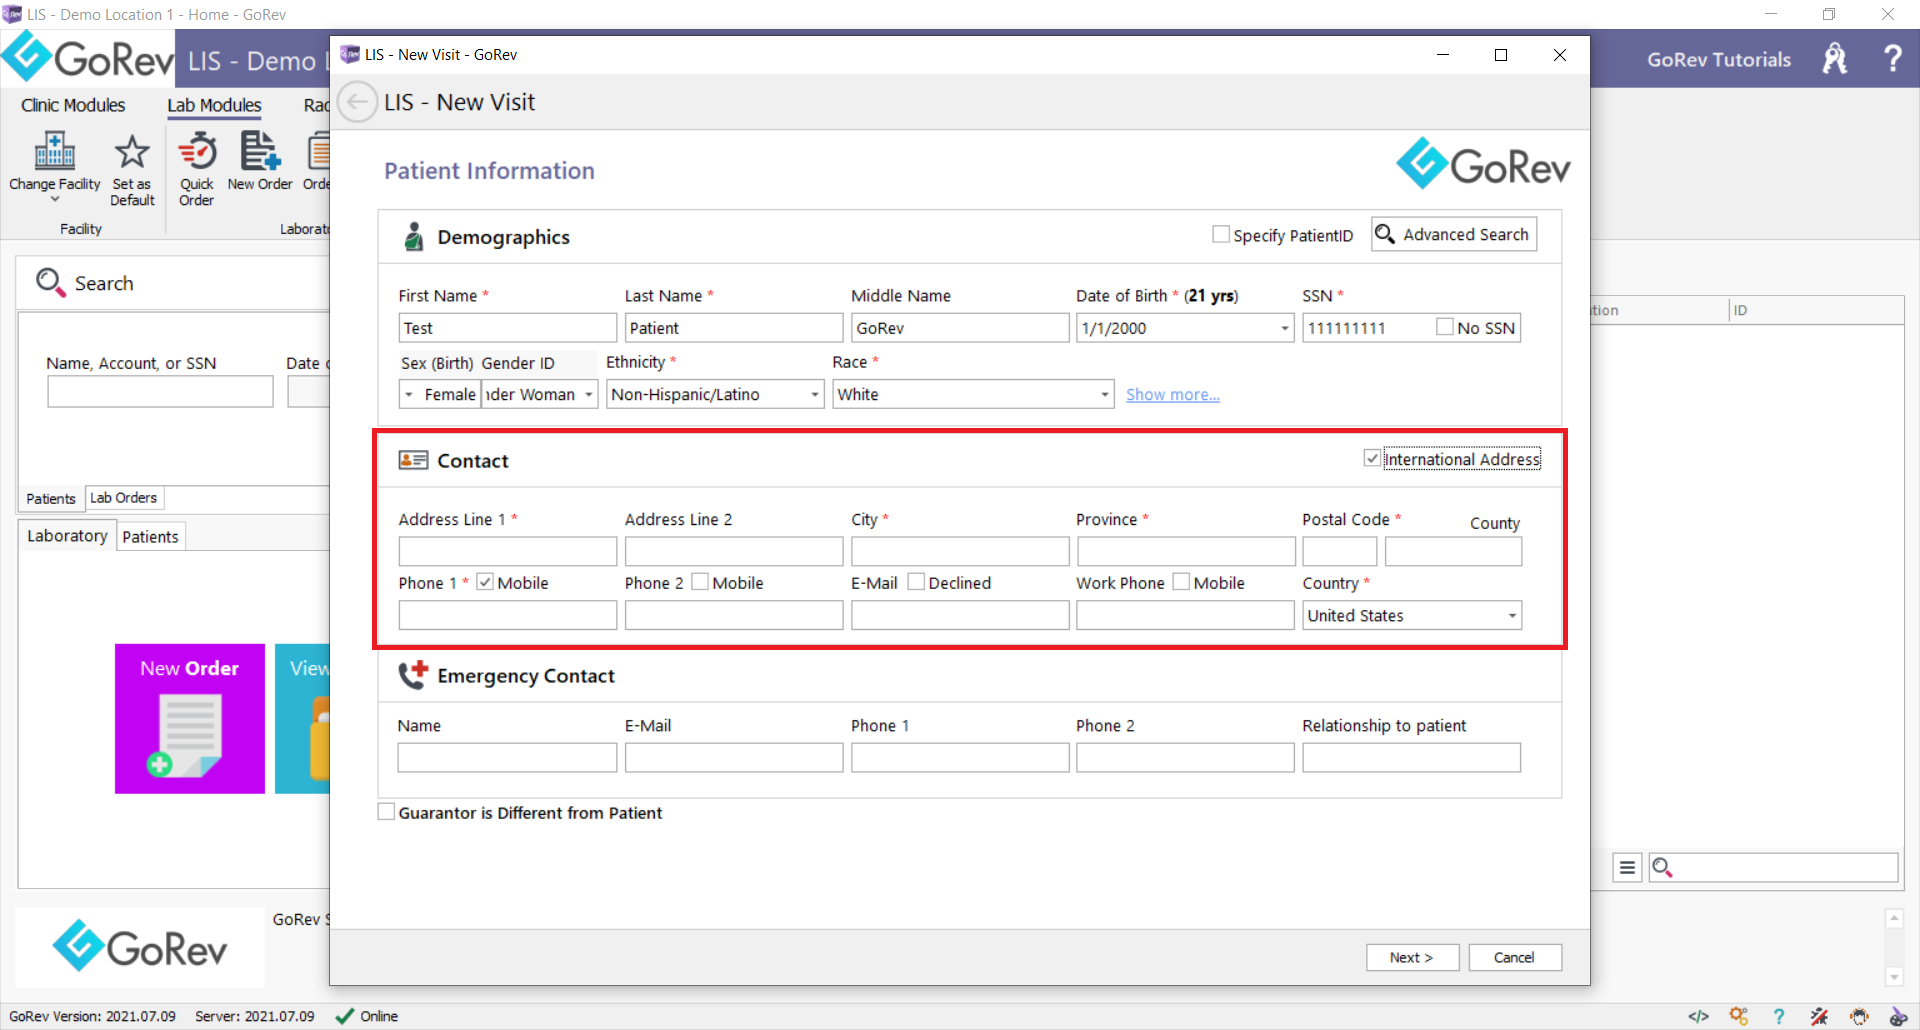Click the GoRev Tutorials person icon

1834,59
